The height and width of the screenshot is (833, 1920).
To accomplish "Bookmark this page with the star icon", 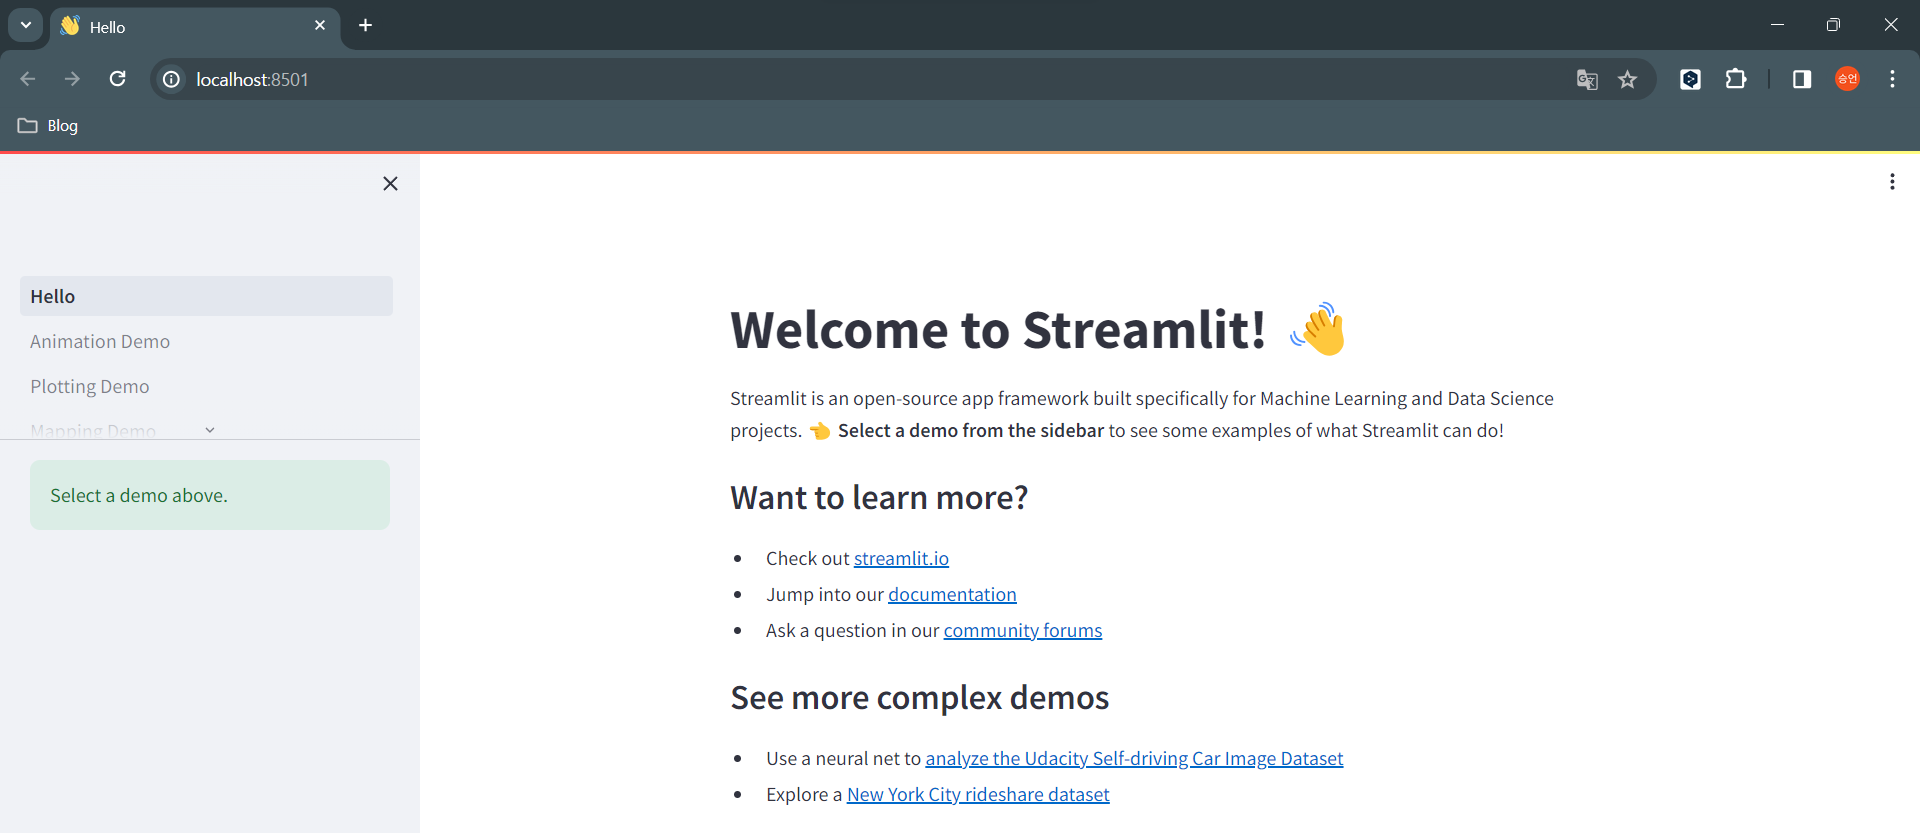I will click(1628, 79).
